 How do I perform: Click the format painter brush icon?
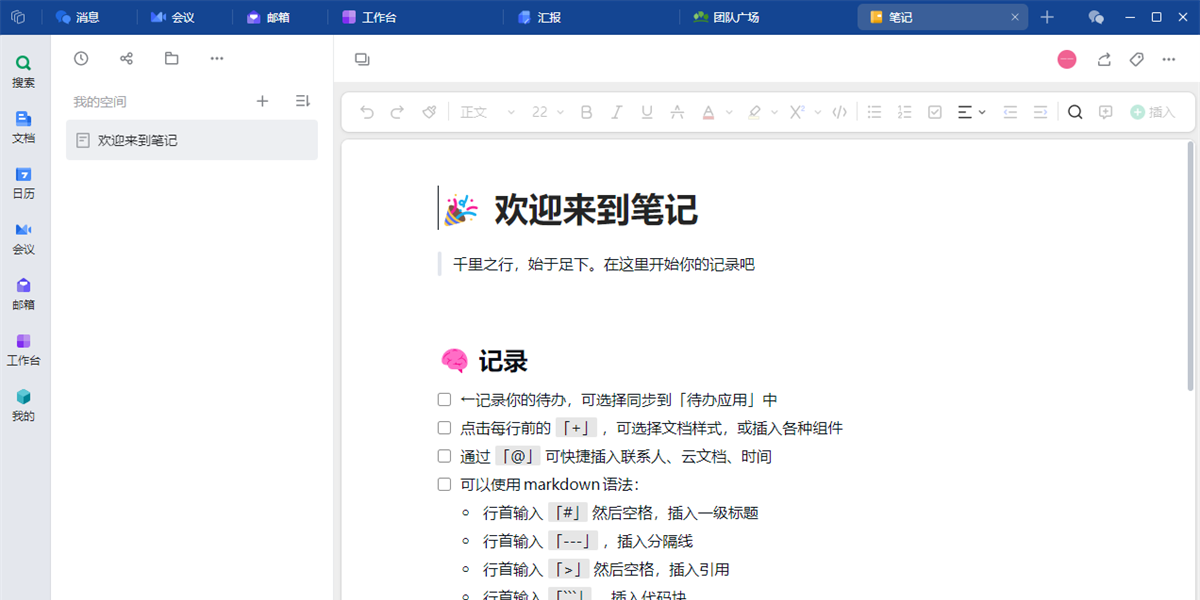coord(428,112)
